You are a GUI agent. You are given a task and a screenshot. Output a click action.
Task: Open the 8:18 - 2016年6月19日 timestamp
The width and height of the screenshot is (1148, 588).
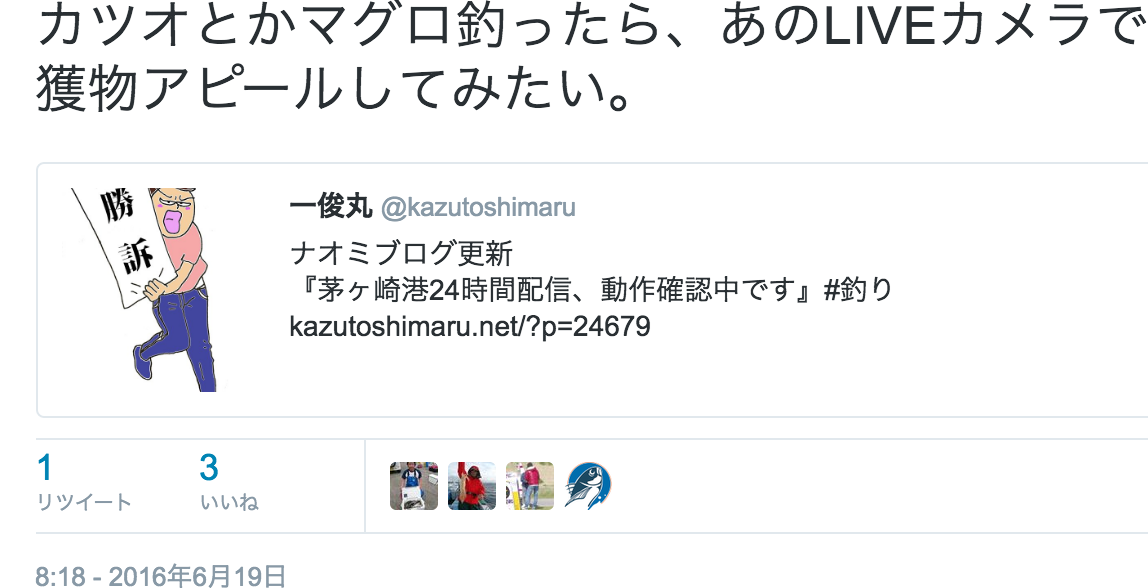click(x=160, y=576)
